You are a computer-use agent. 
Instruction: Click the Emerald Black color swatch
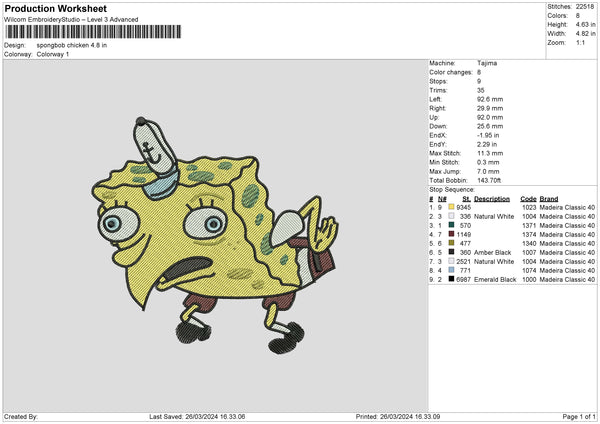(x=451, y=279)
